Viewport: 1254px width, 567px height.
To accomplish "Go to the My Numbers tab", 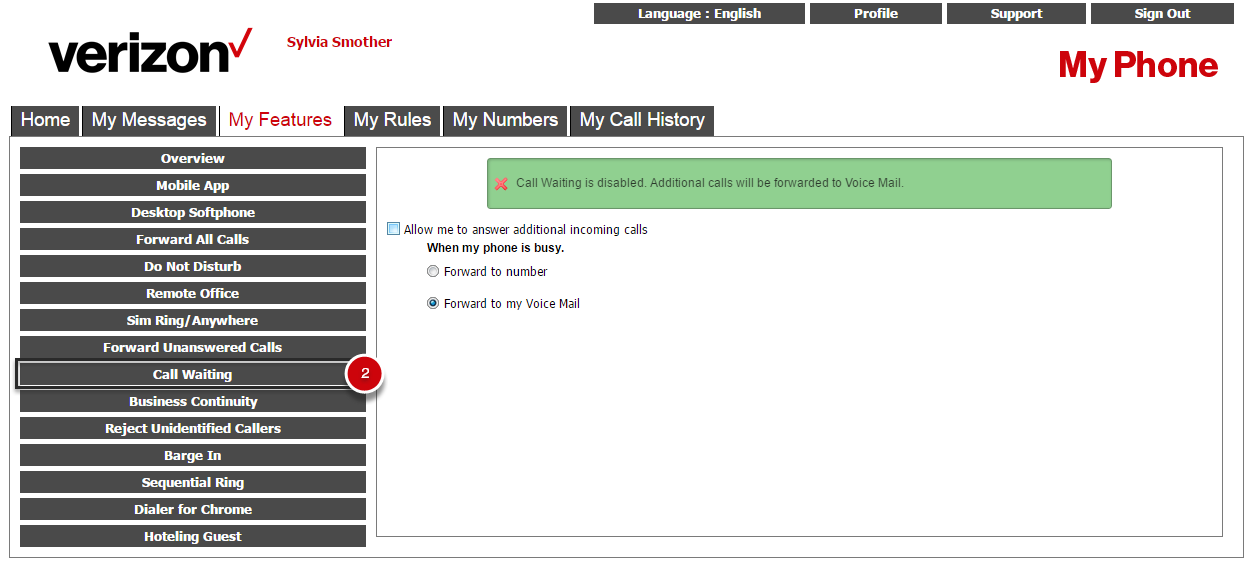I will pyautogui.click(x=505, y=120).
